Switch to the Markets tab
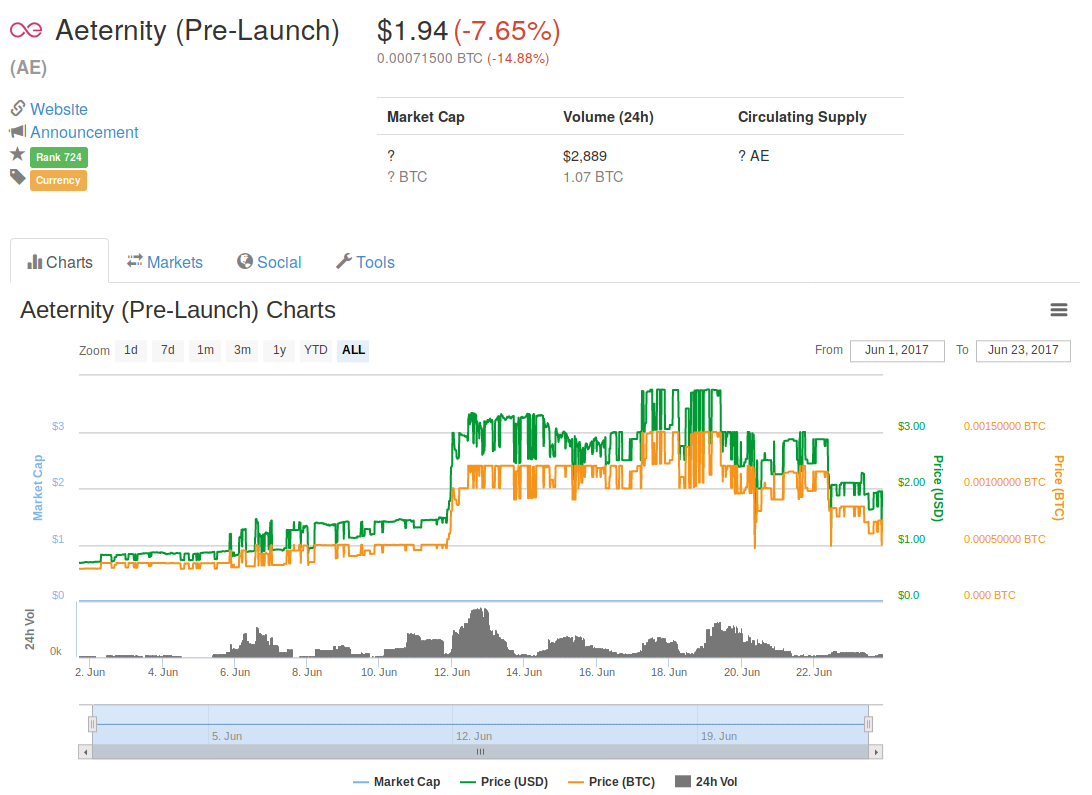 [165, 262]
